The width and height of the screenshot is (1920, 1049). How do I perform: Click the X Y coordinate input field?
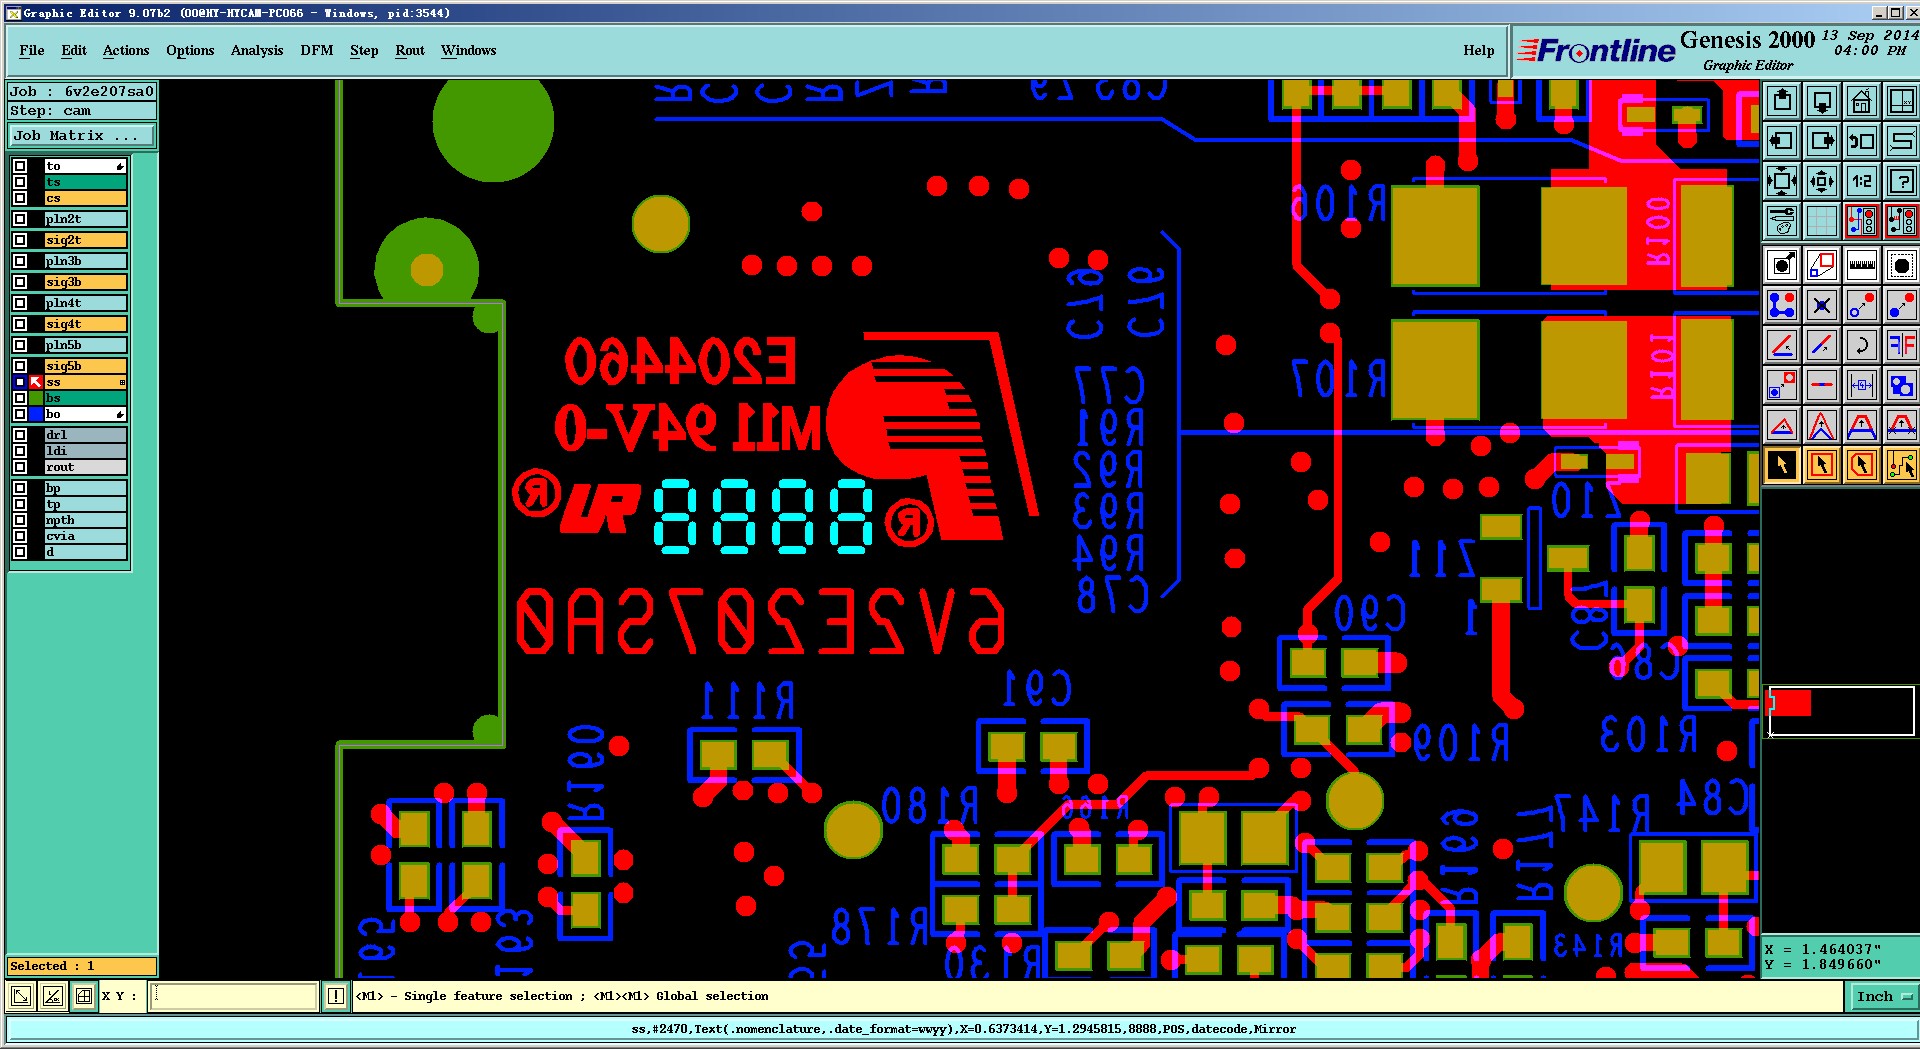[x=234, y=996]
